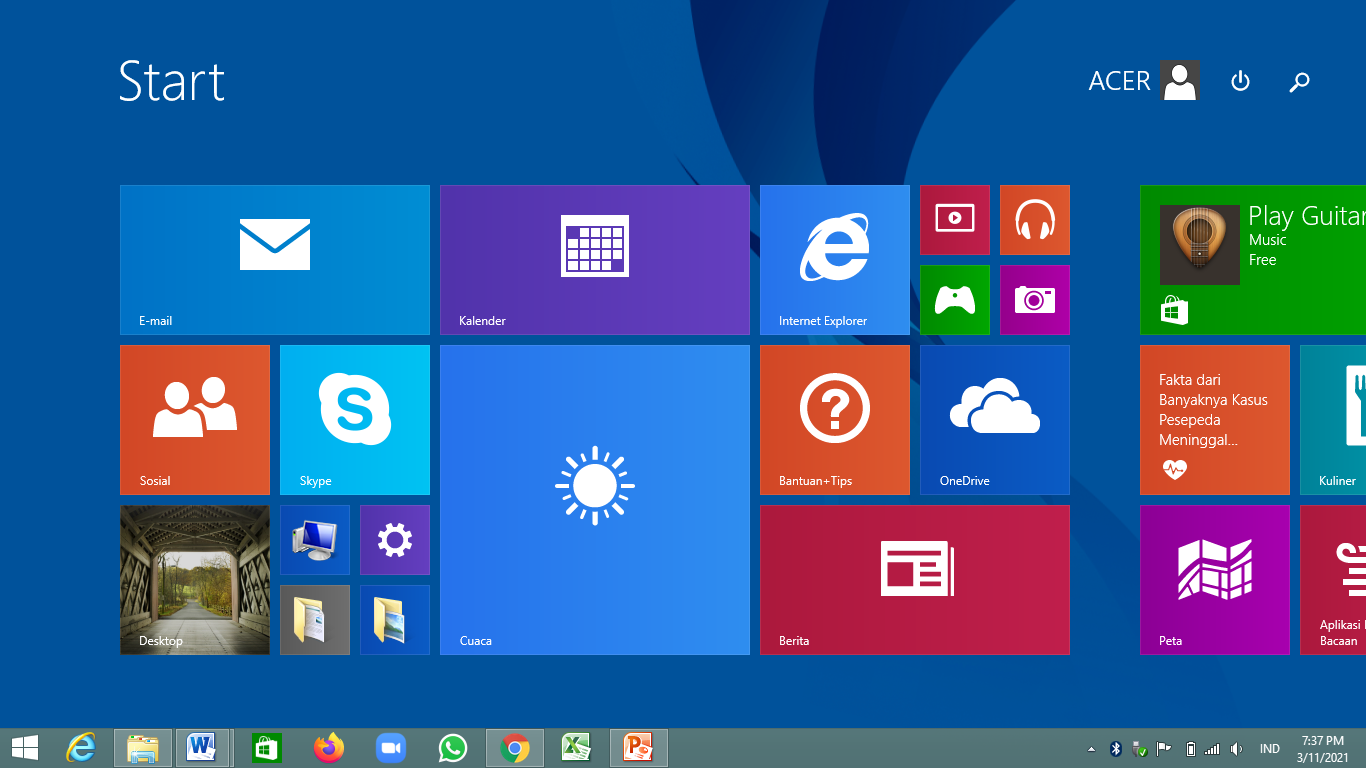Click the Power options button

click(x=1240, y=81)
